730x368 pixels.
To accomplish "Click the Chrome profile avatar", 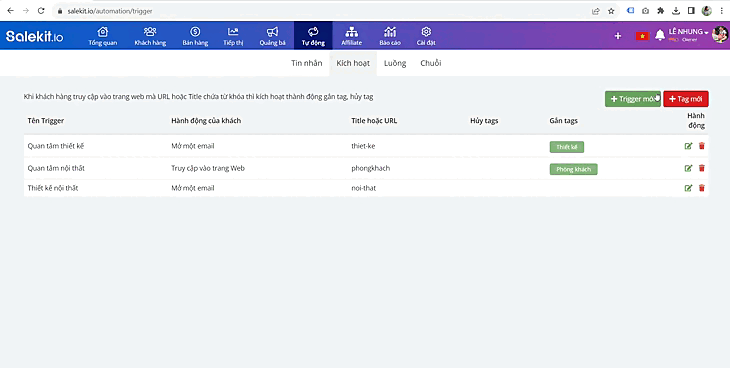I will pos(707,11).
